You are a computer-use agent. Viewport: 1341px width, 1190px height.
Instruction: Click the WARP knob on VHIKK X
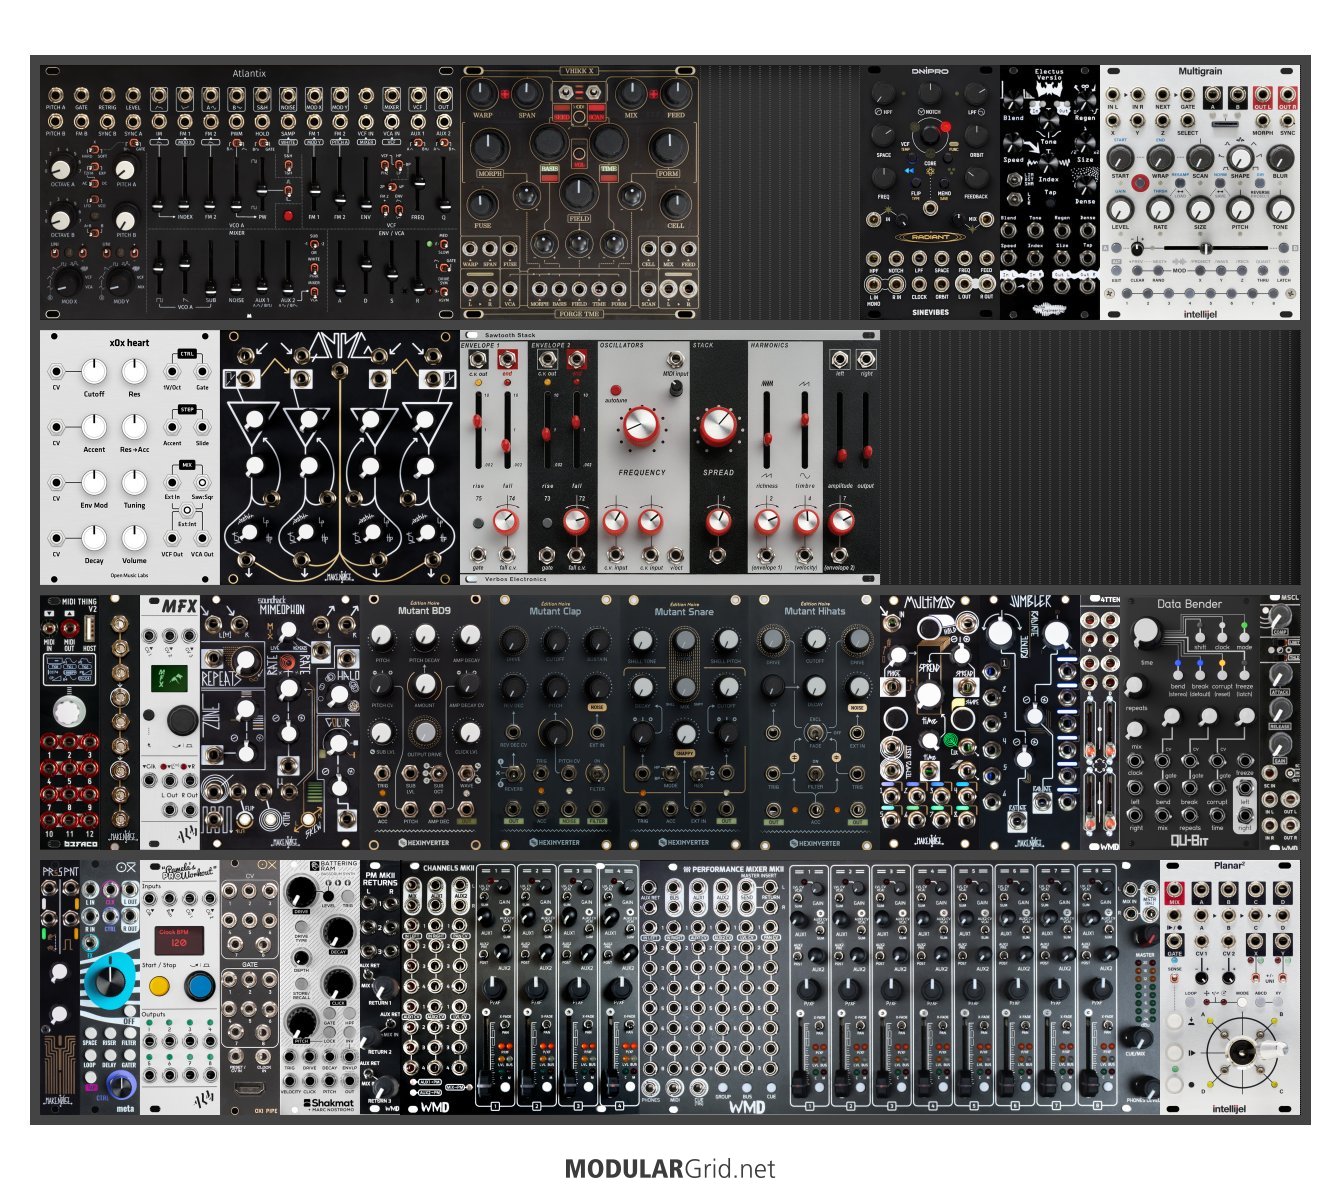tap(482, 94)
